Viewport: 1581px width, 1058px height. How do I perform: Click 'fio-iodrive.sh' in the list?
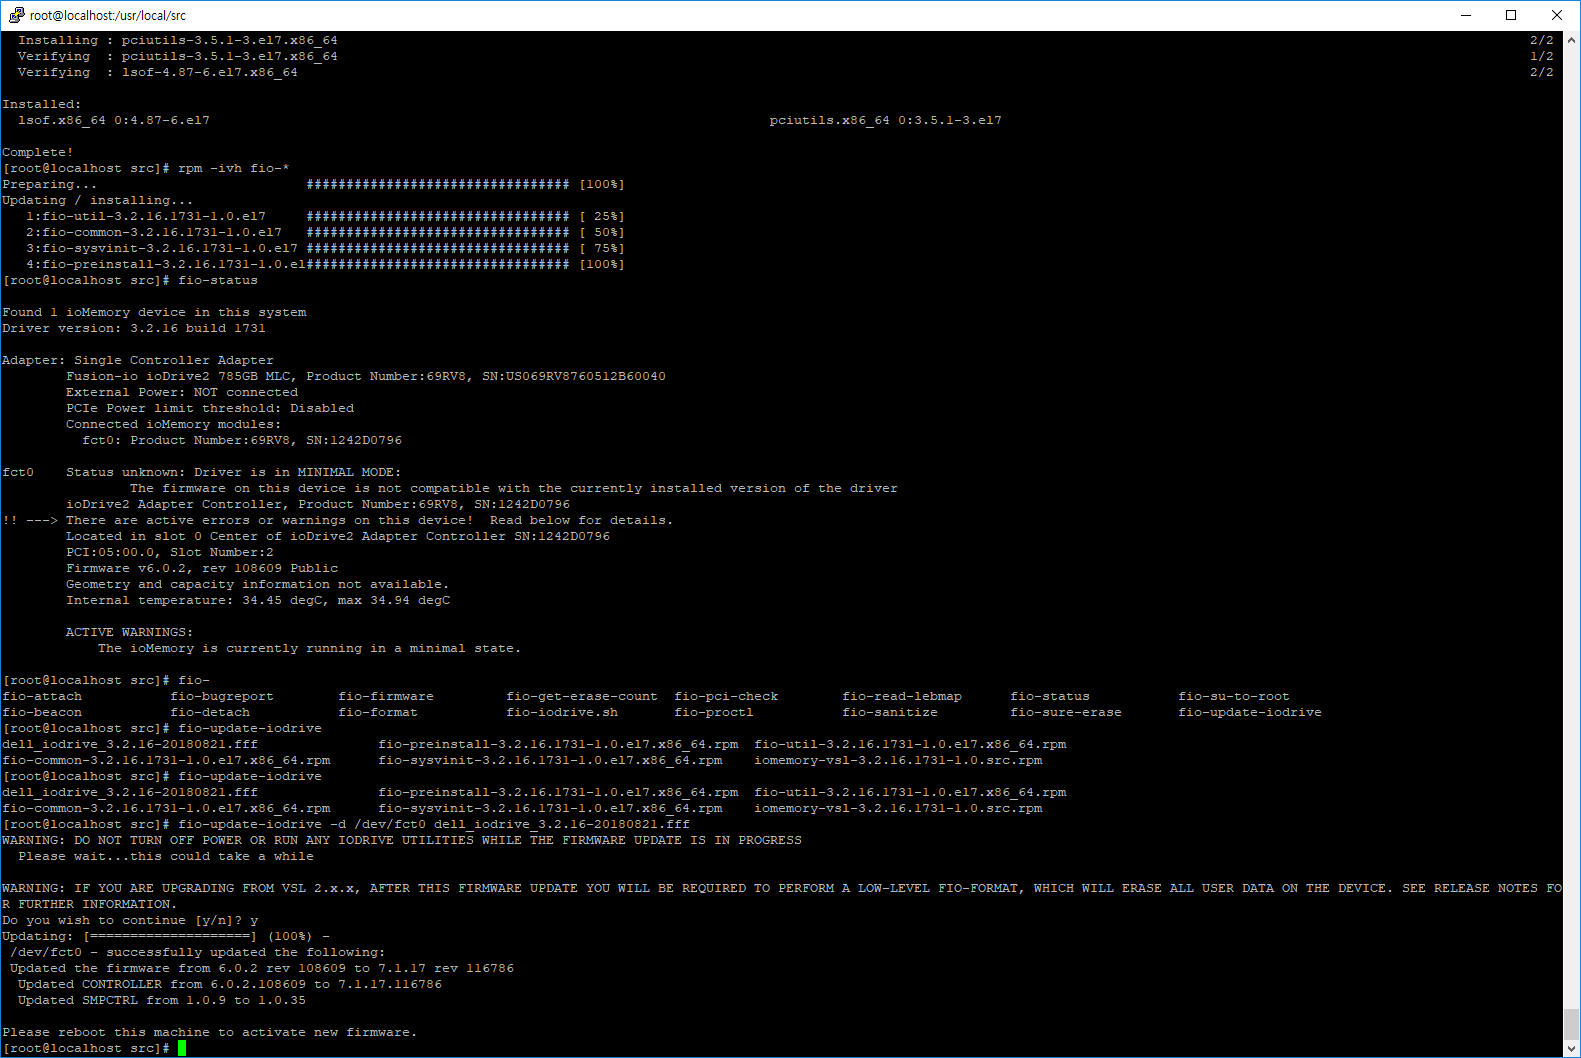(562, 712)
